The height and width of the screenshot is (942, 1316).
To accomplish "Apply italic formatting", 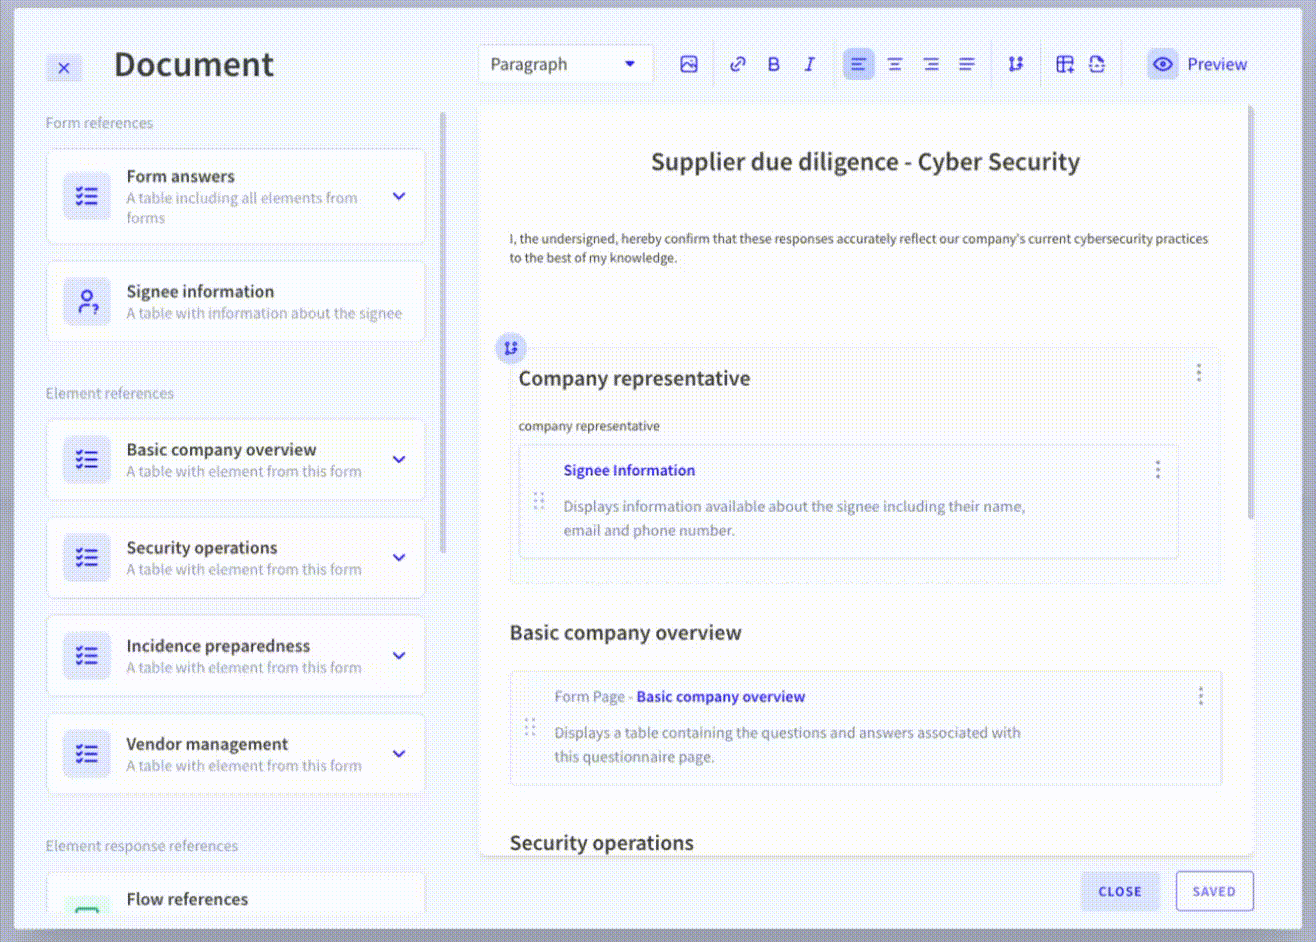I will click(809, 63).
